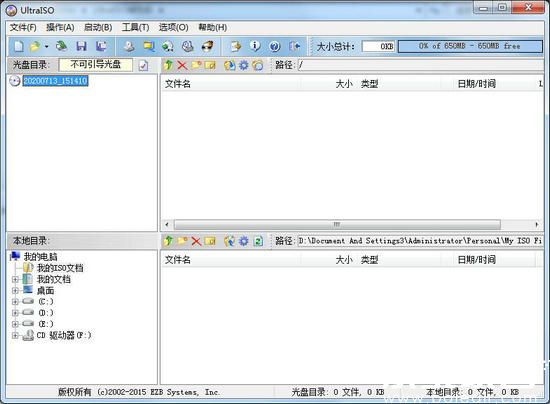Open the 帮助(H) menu
Screen dimensions: 550x404
click(x=213, y=27)
